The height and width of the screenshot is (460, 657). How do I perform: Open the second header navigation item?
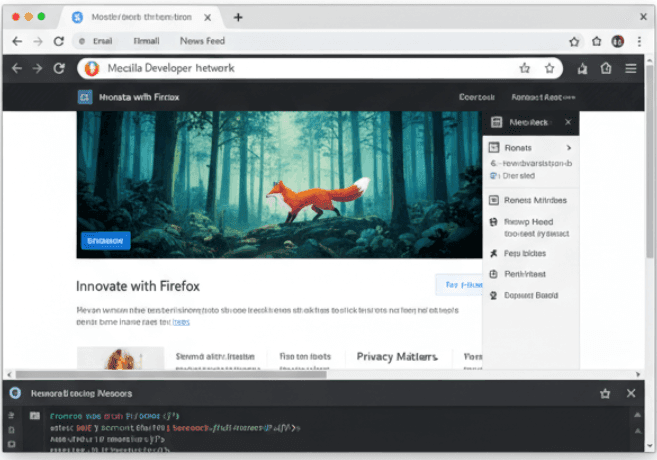[x=543, y=97]
